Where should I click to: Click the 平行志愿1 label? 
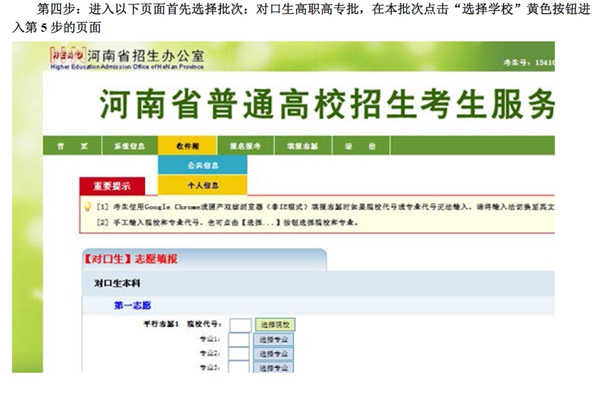point(161,324)
